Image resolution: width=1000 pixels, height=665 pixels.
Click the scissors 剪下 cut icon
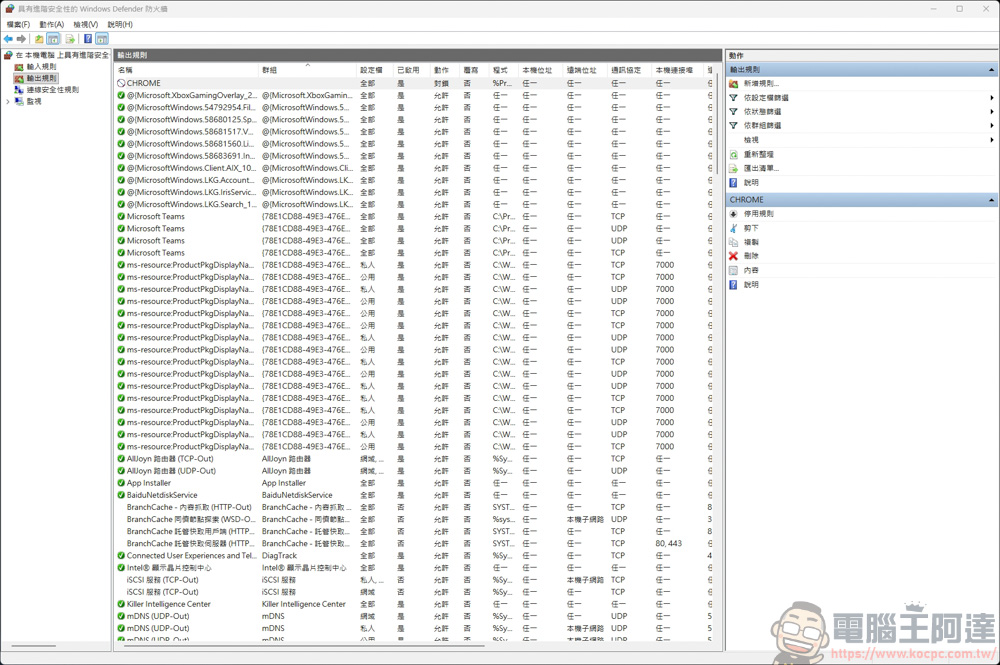(733, 228)
